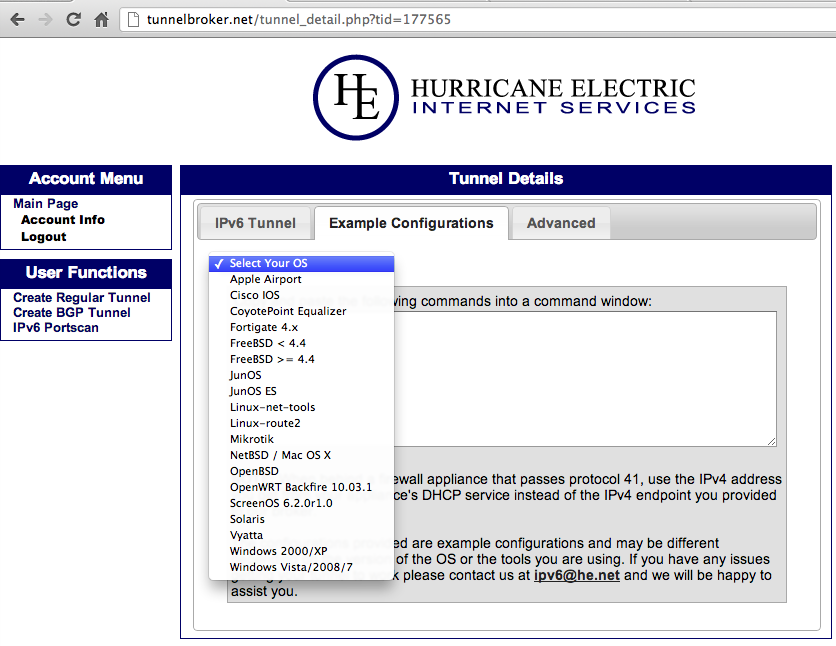Viewport: 836px width, 646px height.
Task: Select JunOS from the list
Action: 301,375
